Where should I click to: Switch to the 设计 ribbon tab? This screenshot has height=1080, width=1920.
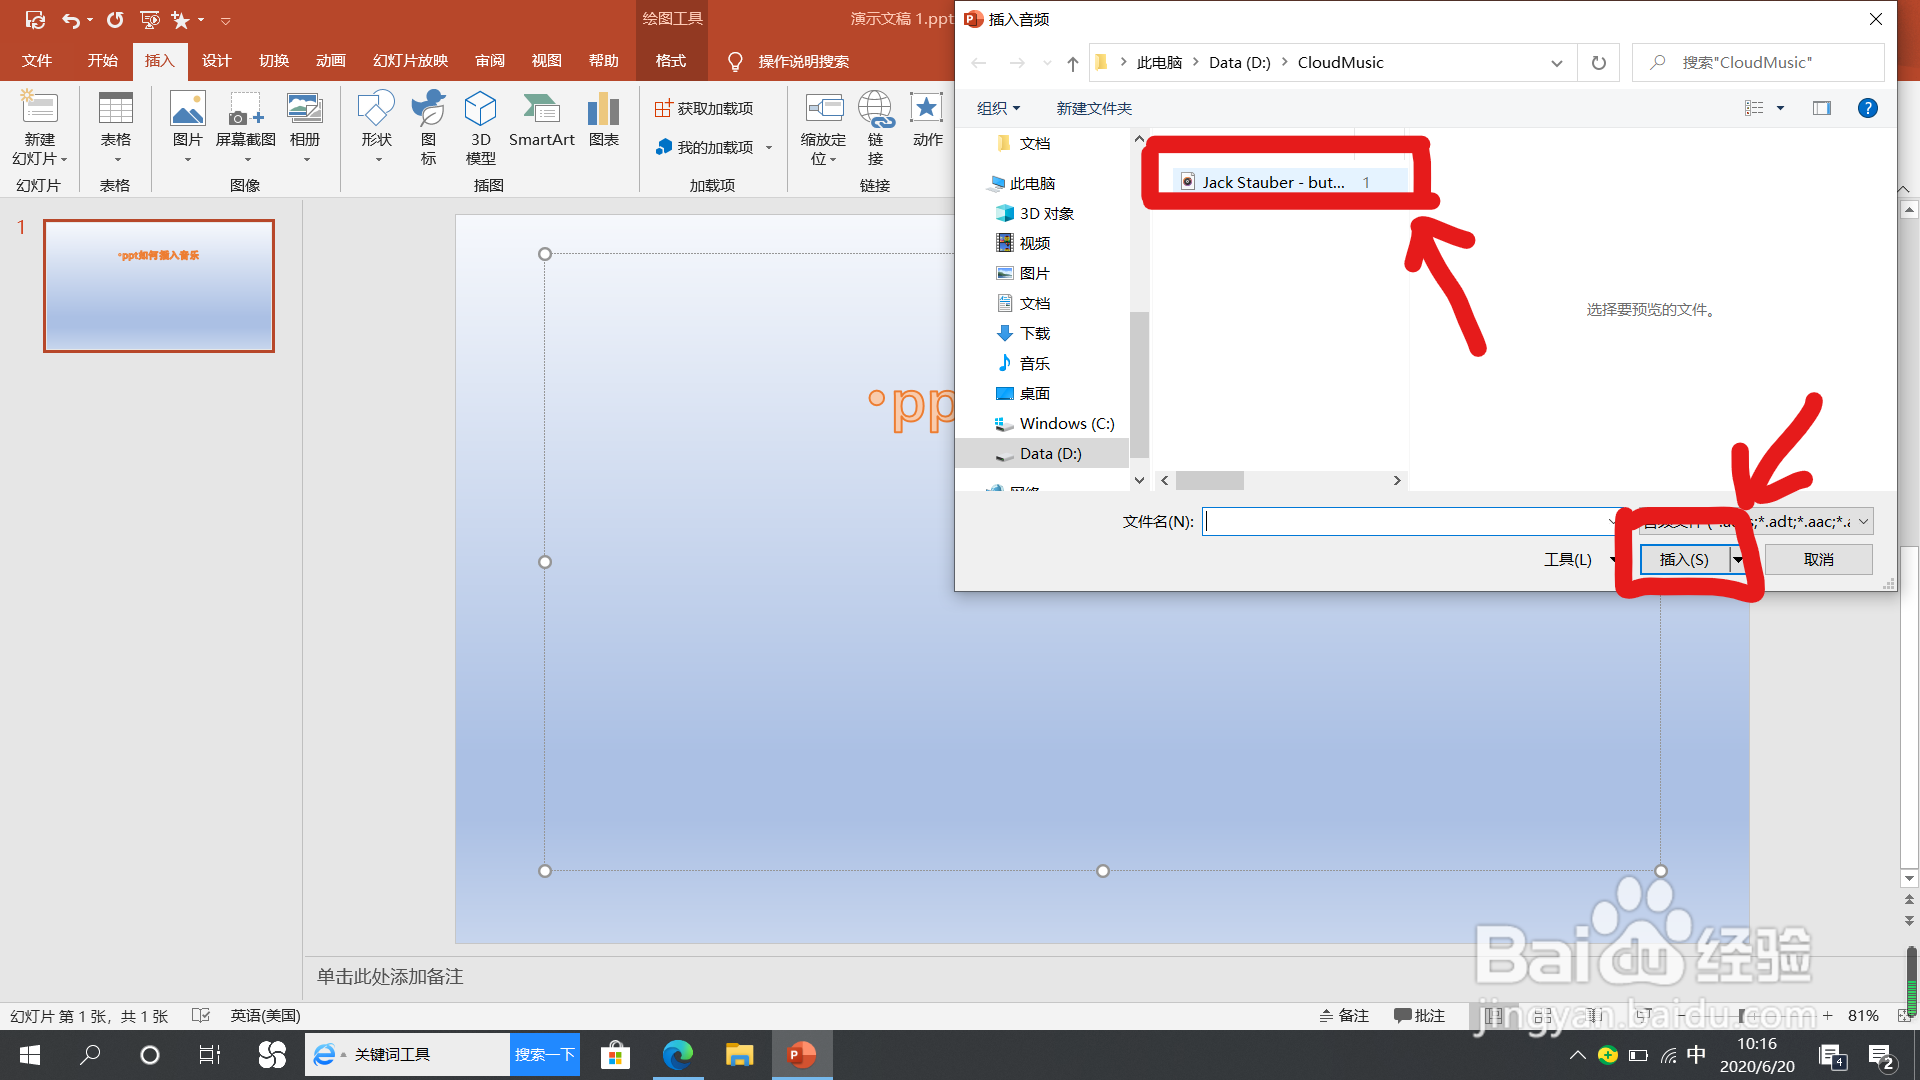pyautogui.click(x=216, y=61)
